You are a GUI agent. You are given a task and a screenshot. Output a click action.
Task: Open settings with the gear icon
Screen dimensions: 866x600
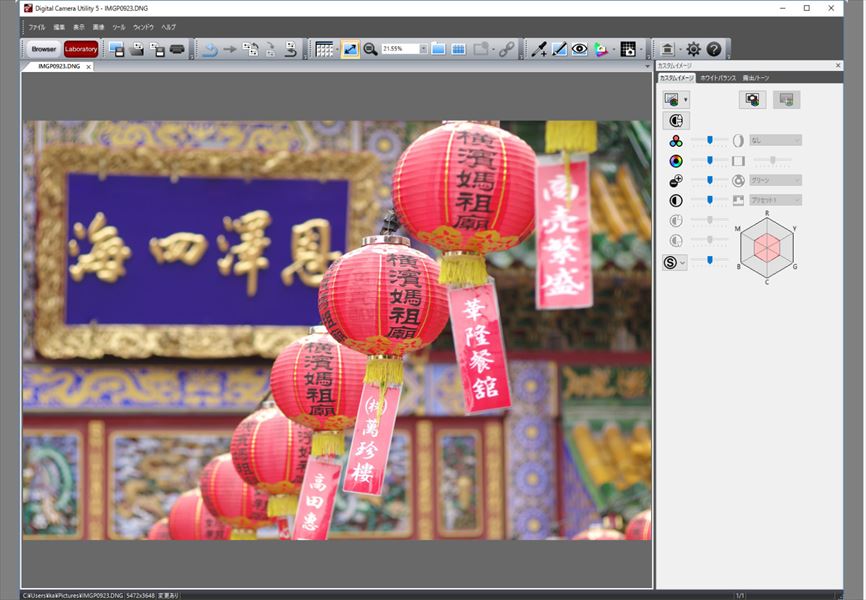click(693, 49)
